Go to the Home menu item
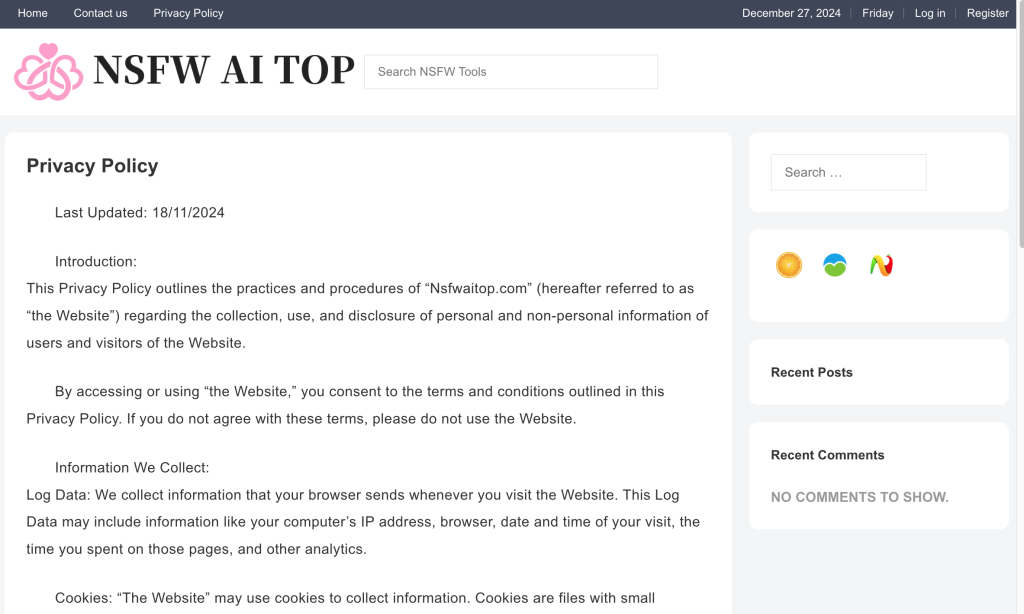1024x614 pixels. tap(33, 13)
